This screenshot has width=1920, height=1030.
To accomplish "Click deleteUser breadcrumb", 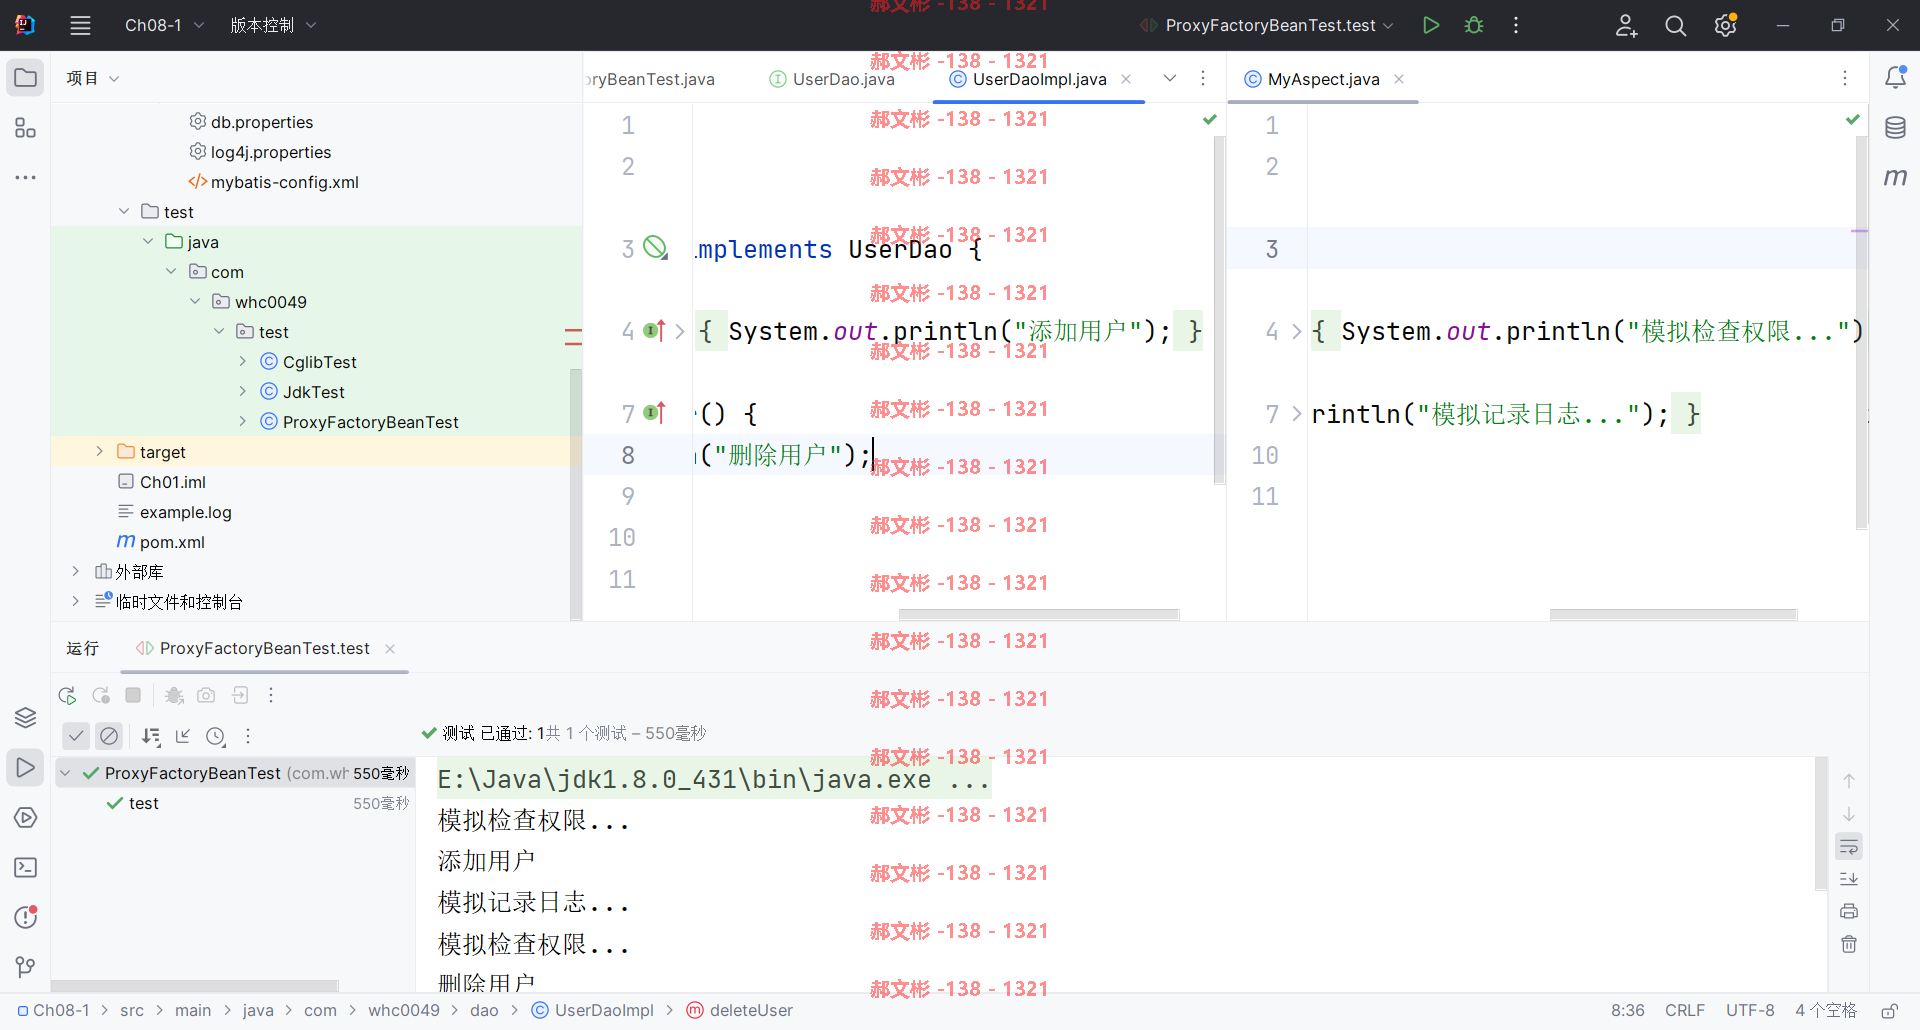I will click(740, 1011).
